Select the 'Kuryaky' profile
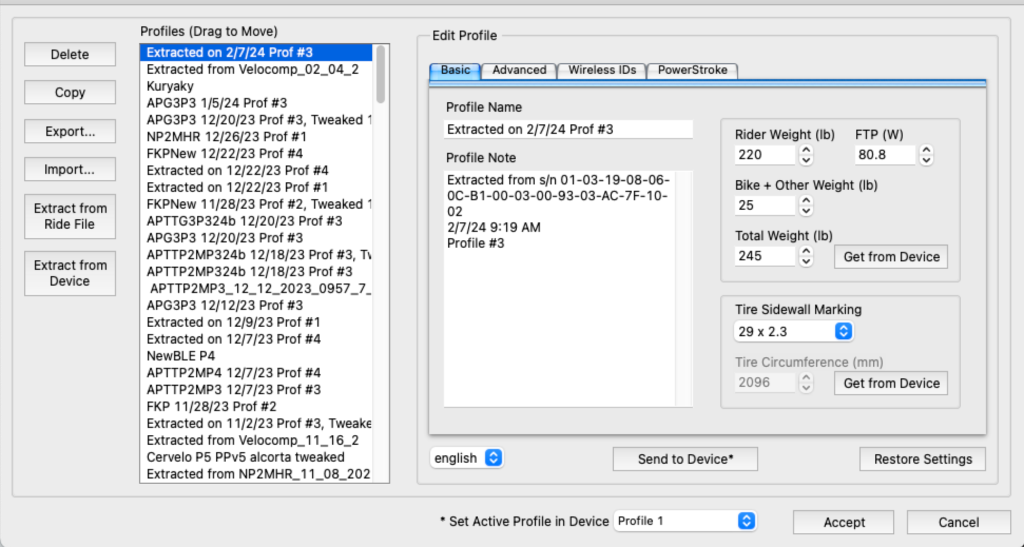Screen dimensions: 1024x547 click(x=256, y=86)
